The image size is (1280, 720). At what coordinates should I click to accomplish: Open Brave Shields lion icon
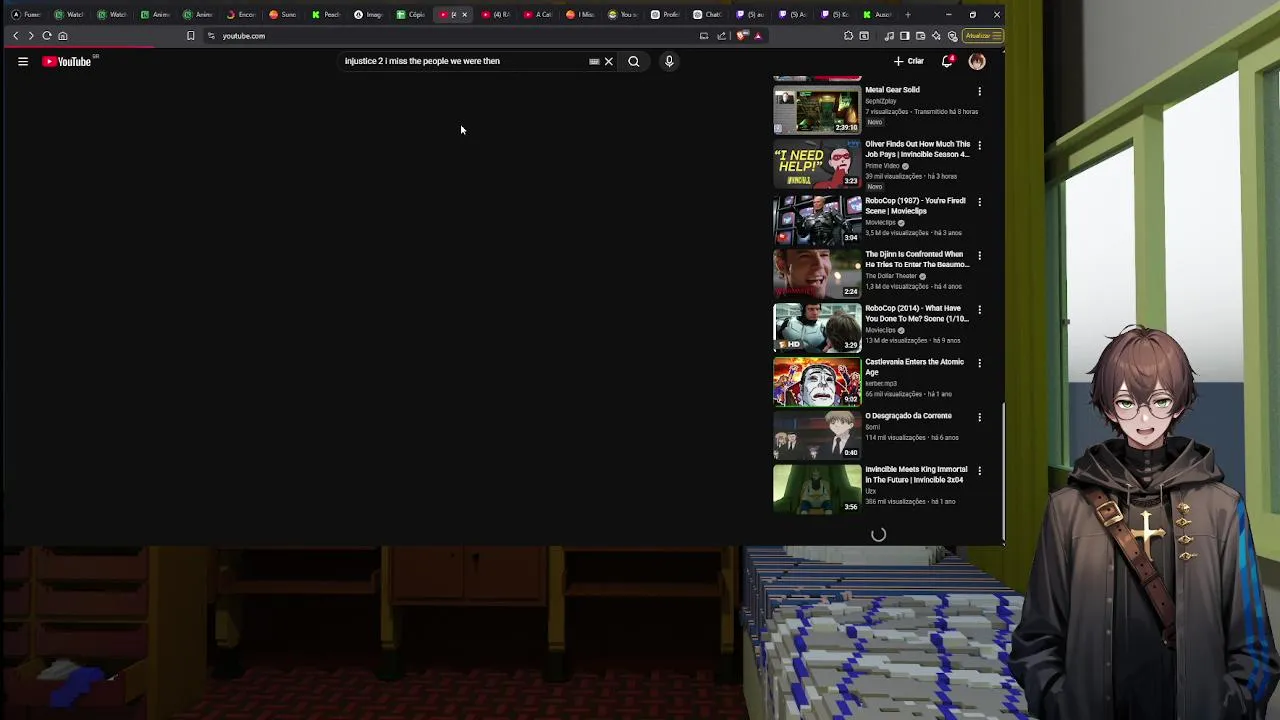742,36
